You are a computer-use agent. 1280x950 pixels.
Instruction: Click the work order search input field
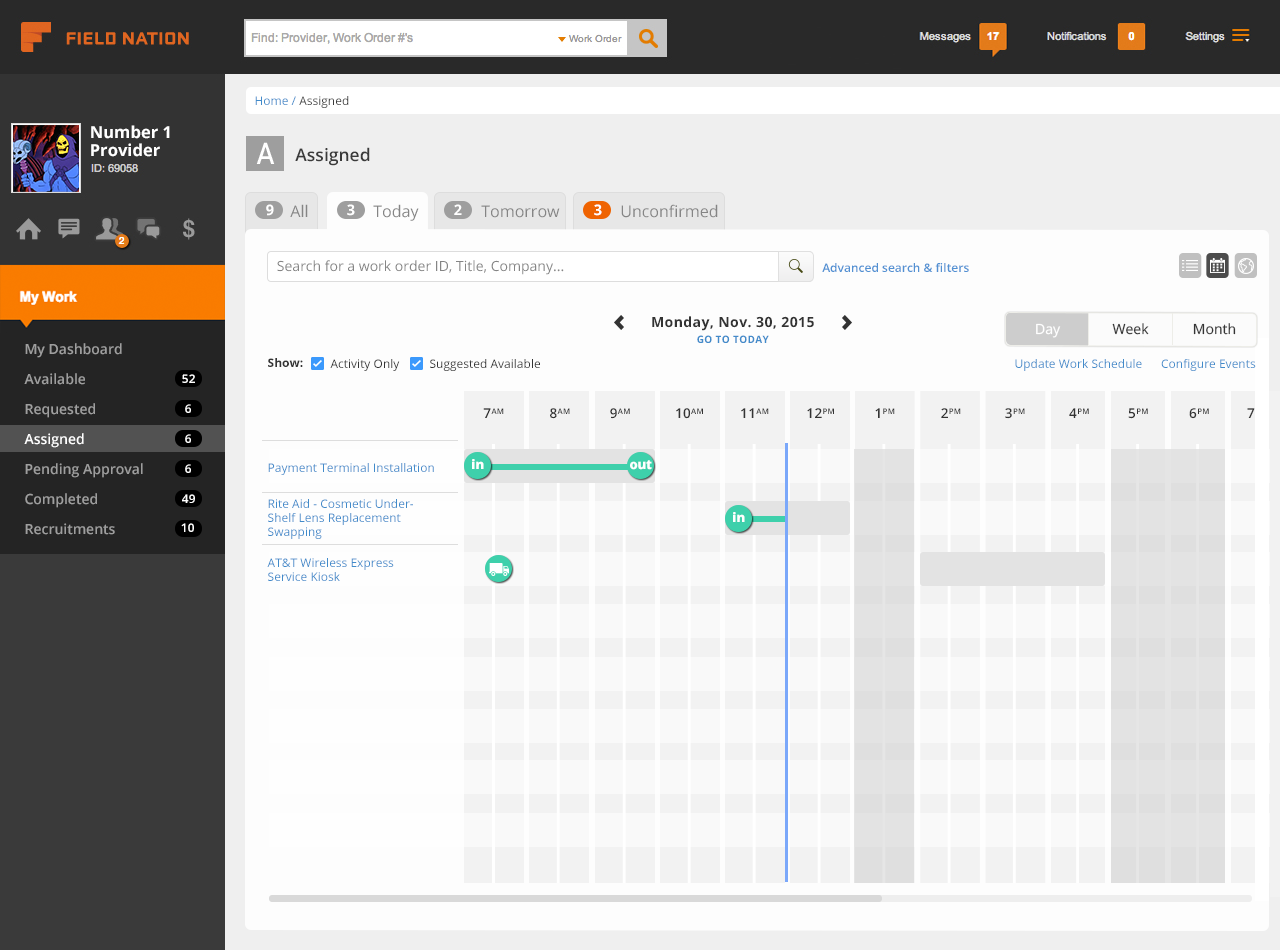pyautogui.click(x=522, y=266)
